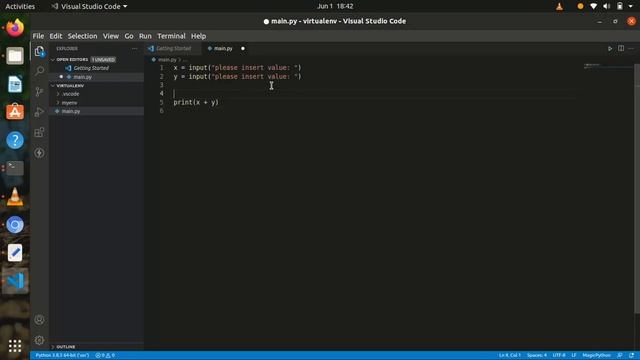Switch to the Getting Started tab
This screenshot has height=360, width=640.
[173, 49]
